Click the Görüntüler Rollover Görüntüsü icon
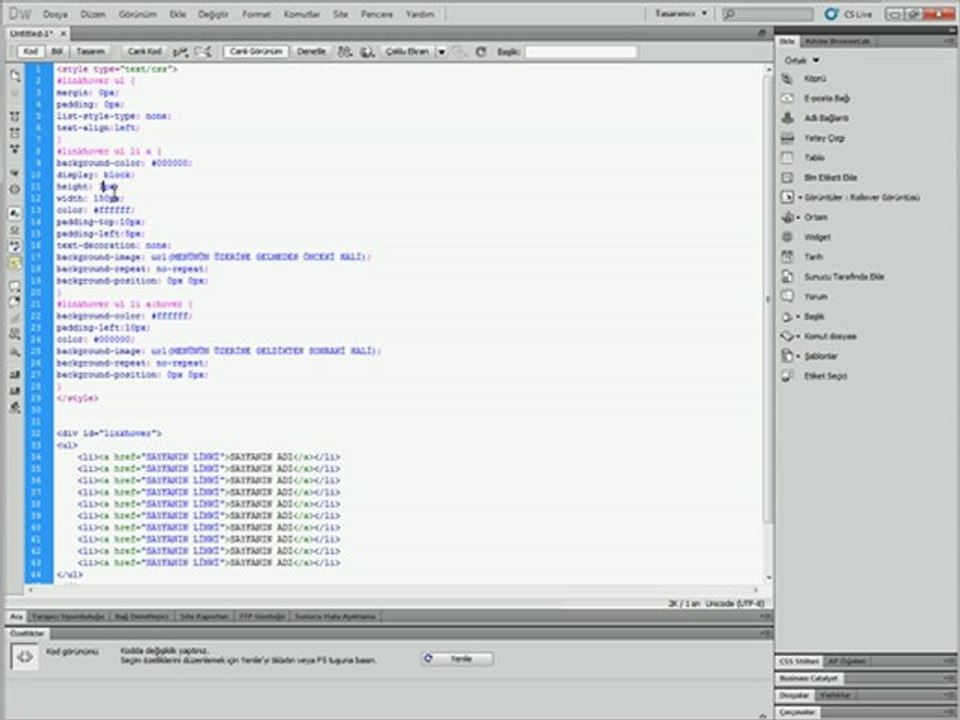This screenshot has width=960, height=720. click(x=787, y=197)
